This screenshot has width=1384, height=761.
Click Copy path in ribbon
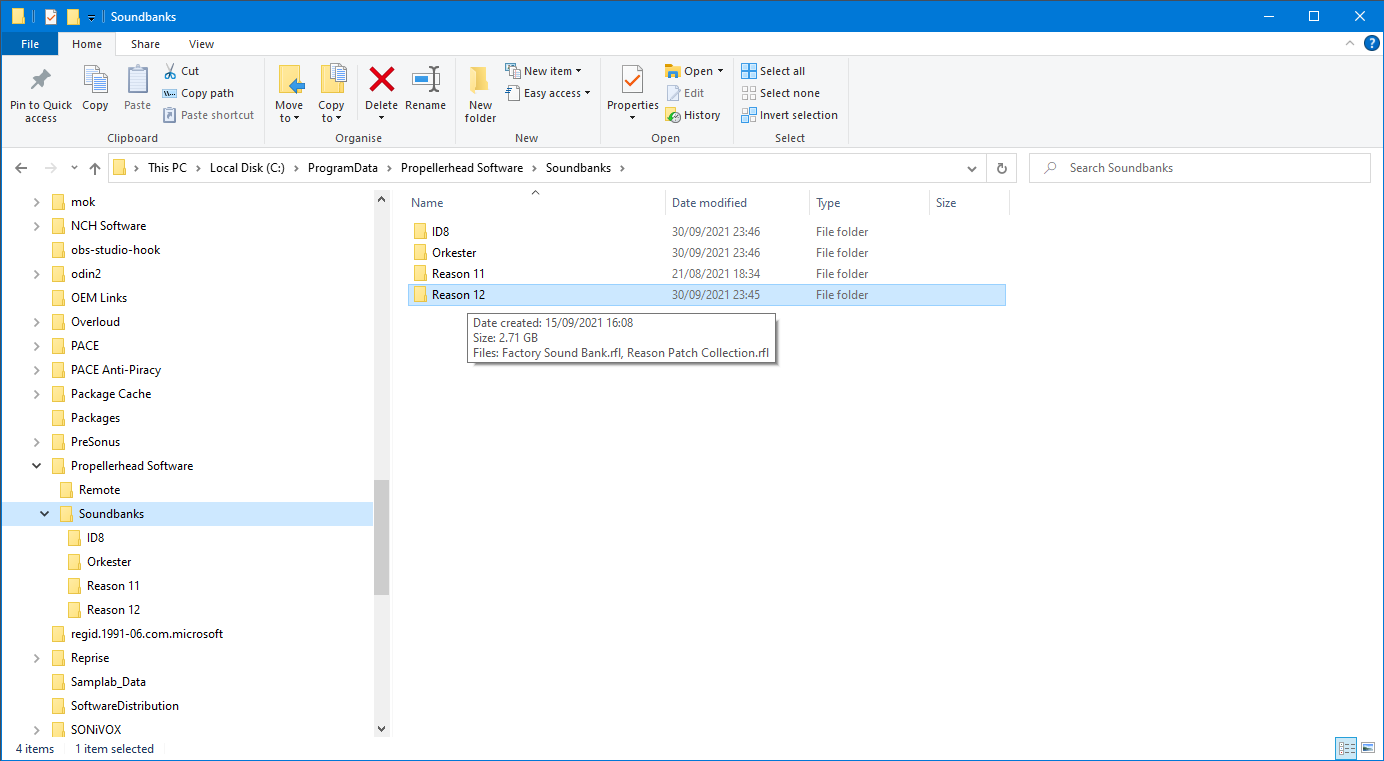[198, 93]
